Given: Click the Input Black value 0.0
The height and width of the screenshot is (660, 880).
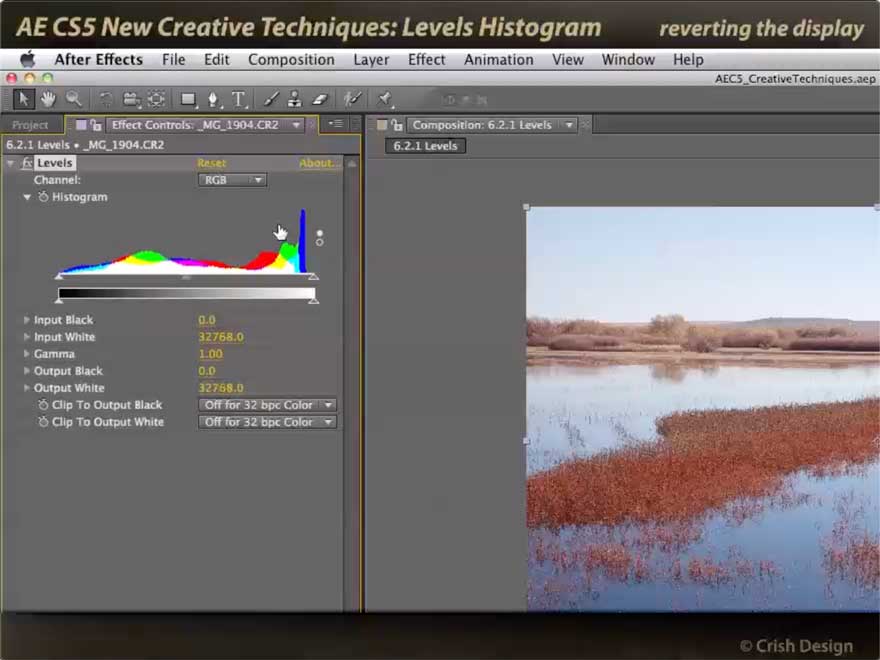Looking at the screenshot, I should tap(207, 320).
